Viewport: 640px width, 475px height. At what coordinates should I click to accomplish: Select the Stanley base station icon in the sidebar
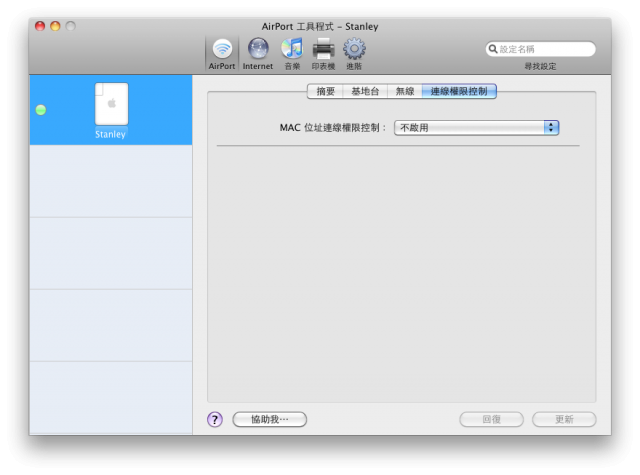pos(111,104)
